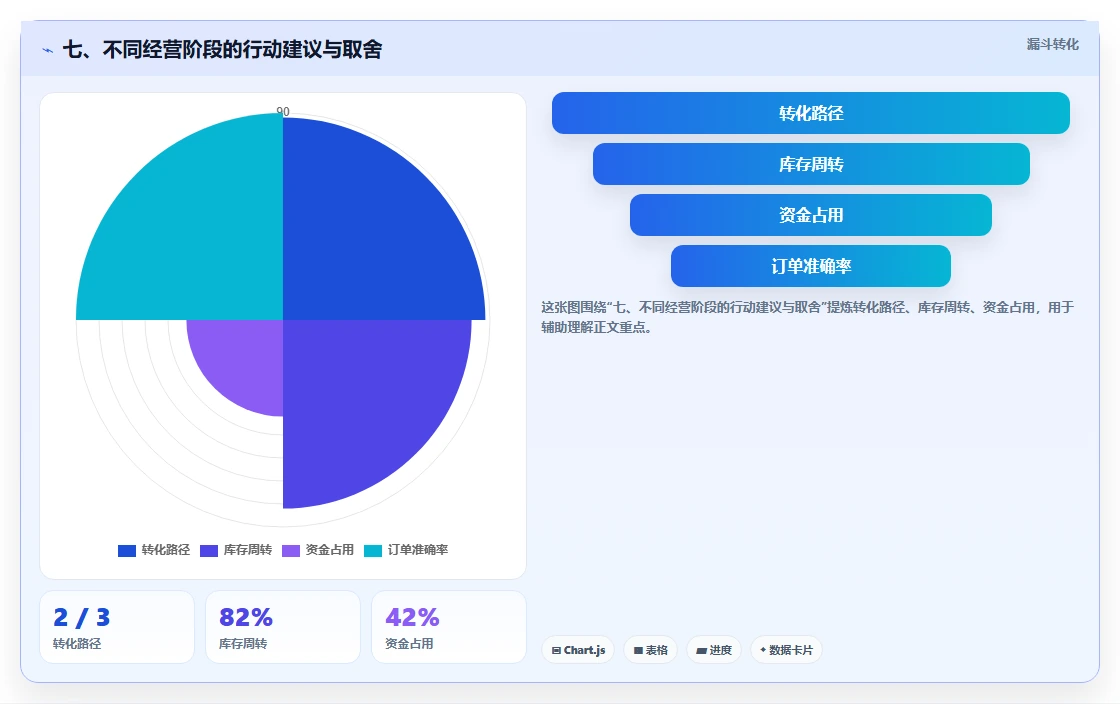1120x704 pixels.
Task: Click the 资金占用 funnel bar
Action: [811, 215]
